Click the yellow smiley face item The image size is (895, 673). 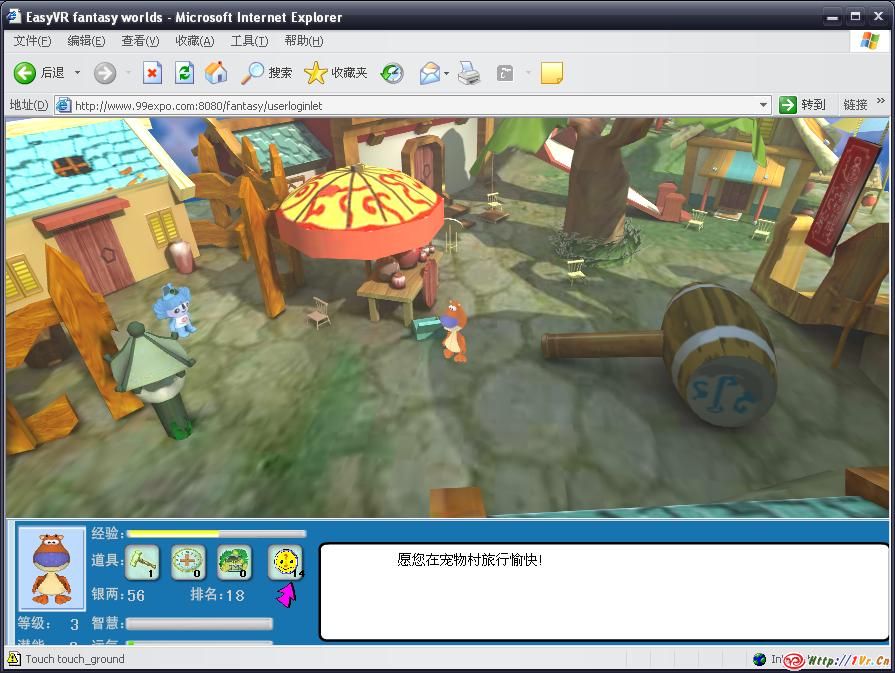(x=284, y=562)
